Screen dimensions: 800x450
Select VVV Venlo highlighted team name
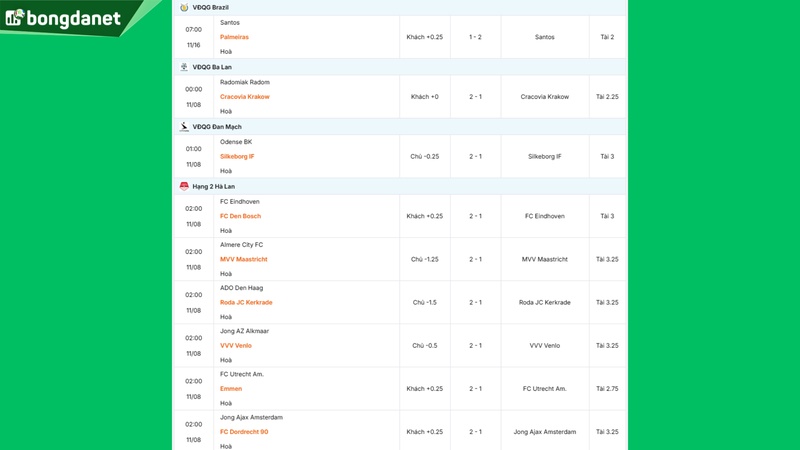pos(236,345)
